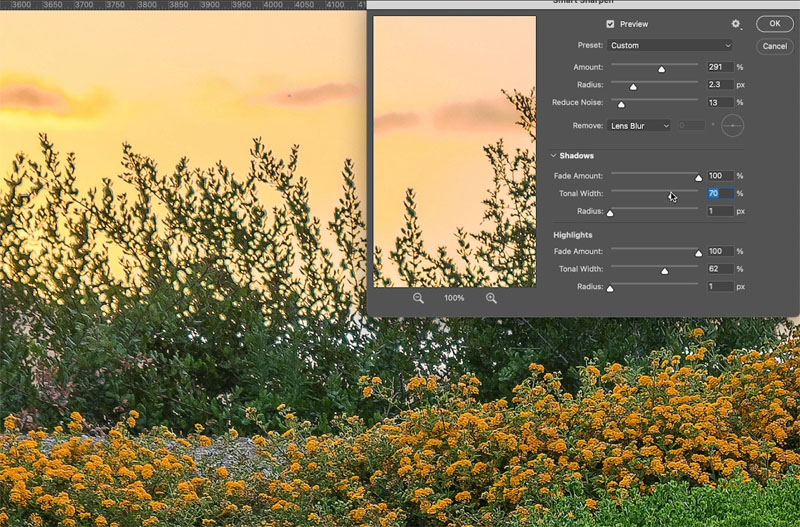Viewport: 800px width, 527px height.
Task: Click the Shadows Fade Amount field
Action: coord(720,175)
